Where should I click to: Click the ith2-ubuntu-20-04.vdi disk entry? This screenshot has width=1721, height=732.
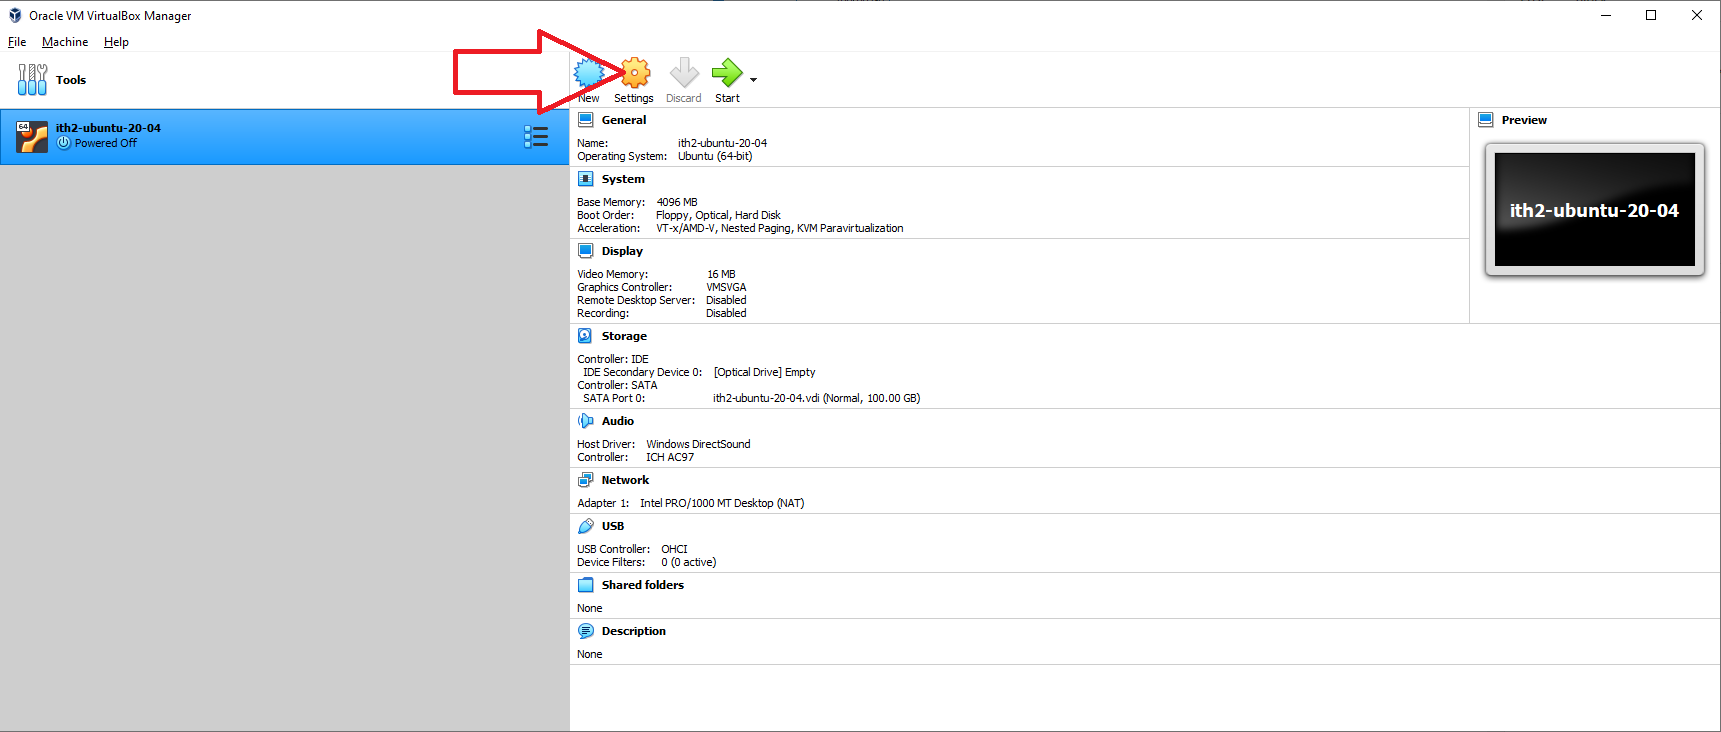[816, 398]
